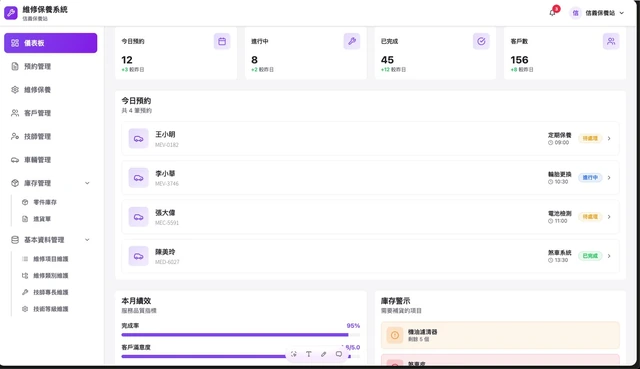The height and width of the screenshot is (369, 640).
Task: Click the technician icon next to 技師管理
Action: coord(15,136)
